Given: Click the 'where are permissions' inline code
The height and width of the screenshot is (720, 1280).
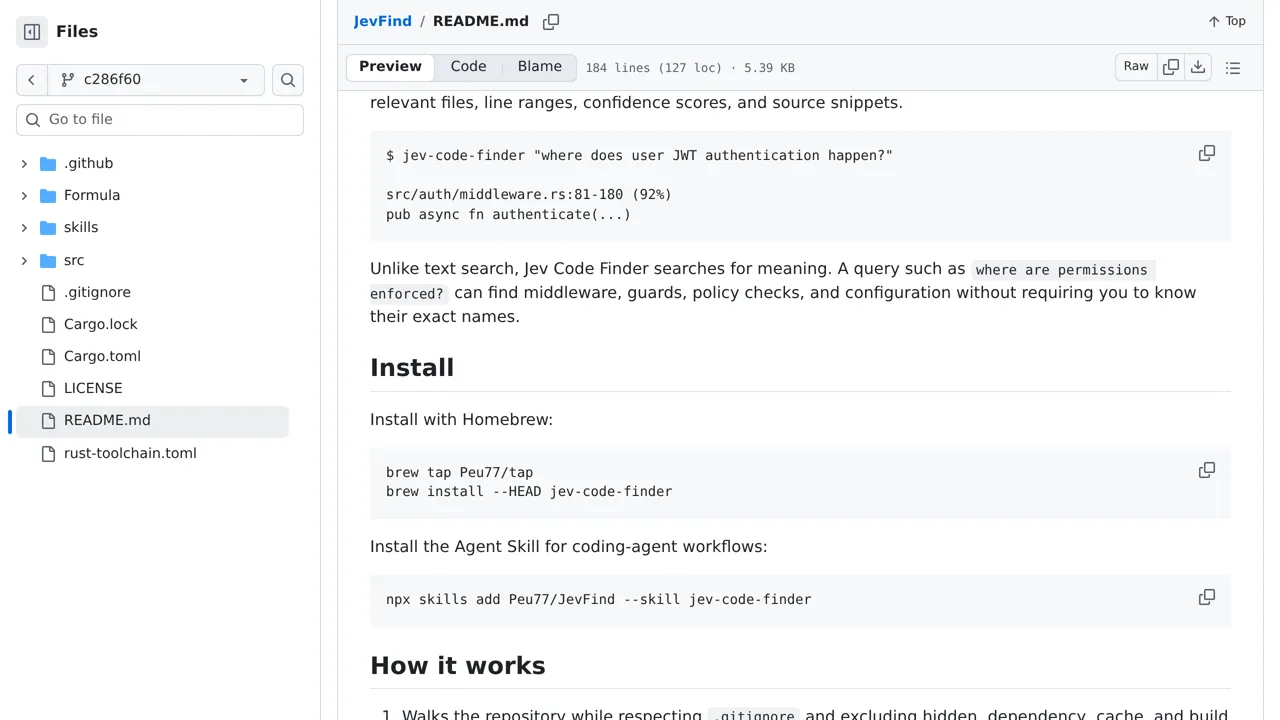Looking at the screenshot, I should [x=1061, y=270].
